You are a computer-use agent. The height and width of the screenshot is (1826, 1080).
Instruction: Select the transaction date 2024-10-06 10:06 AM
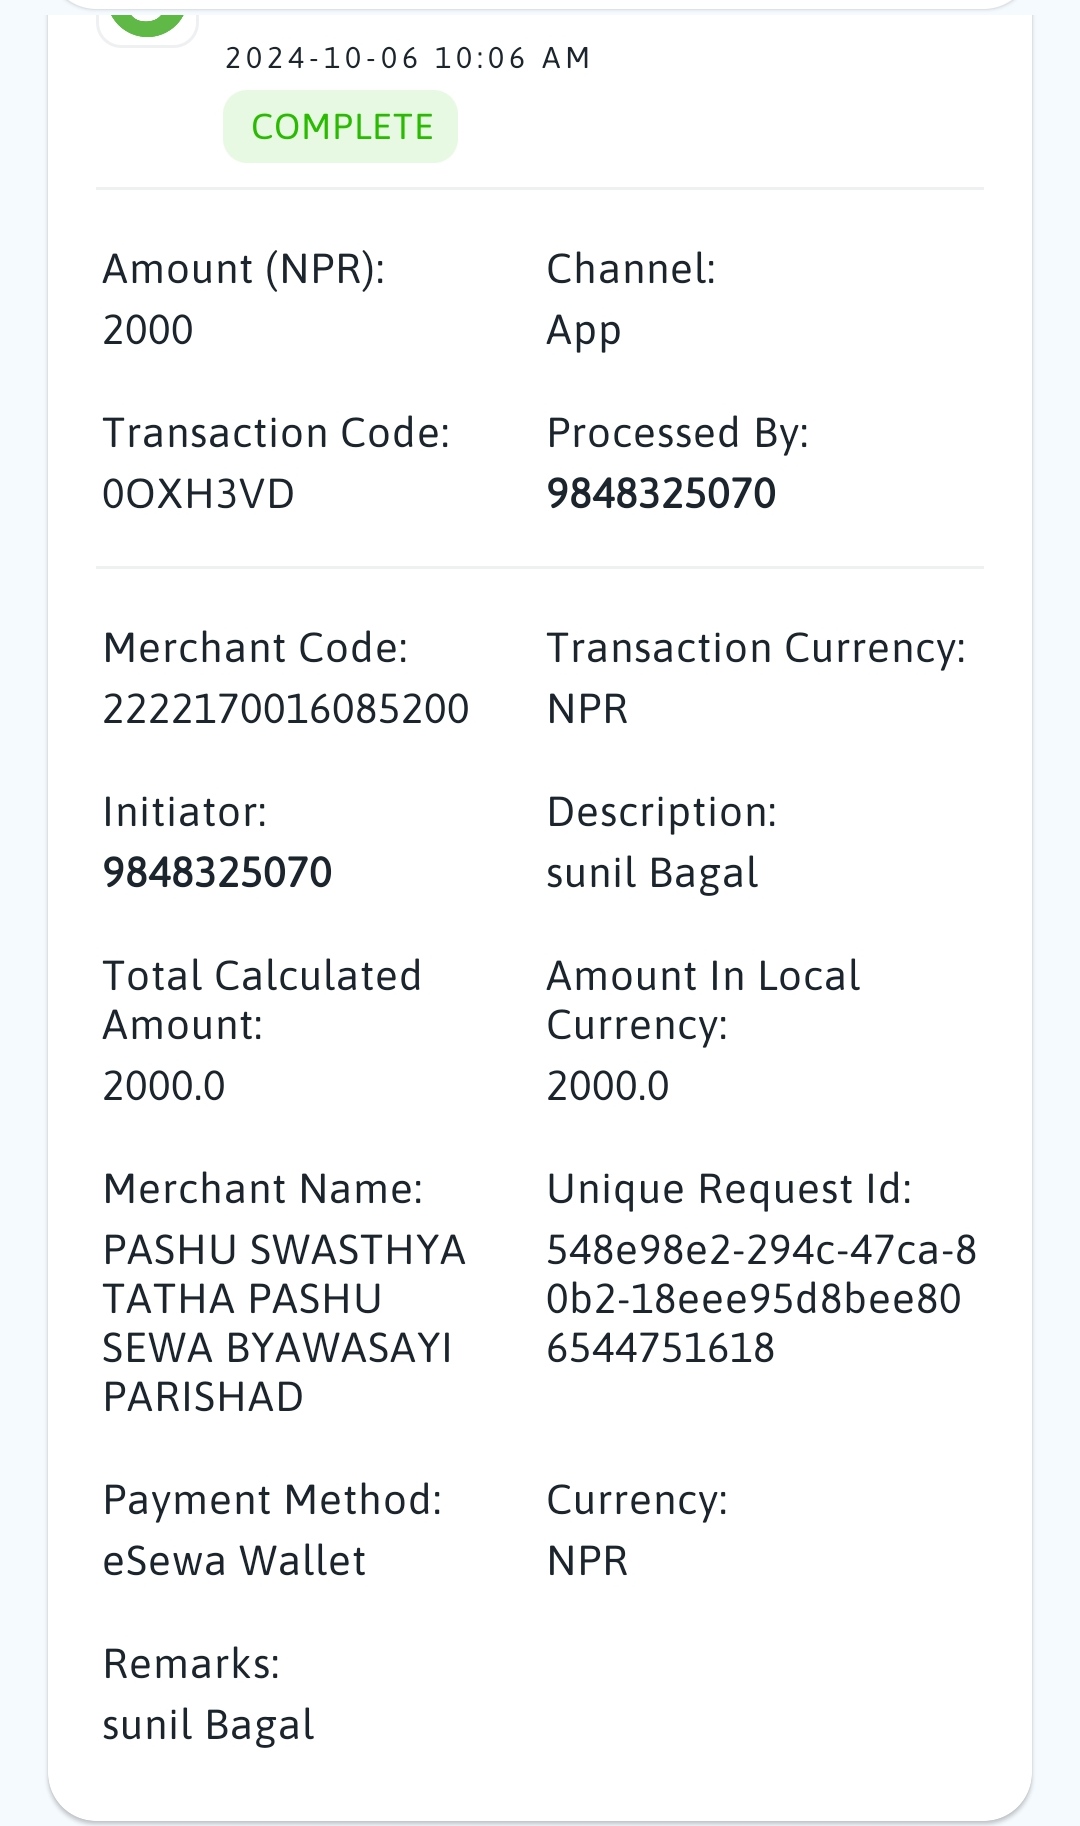(408, 58)
